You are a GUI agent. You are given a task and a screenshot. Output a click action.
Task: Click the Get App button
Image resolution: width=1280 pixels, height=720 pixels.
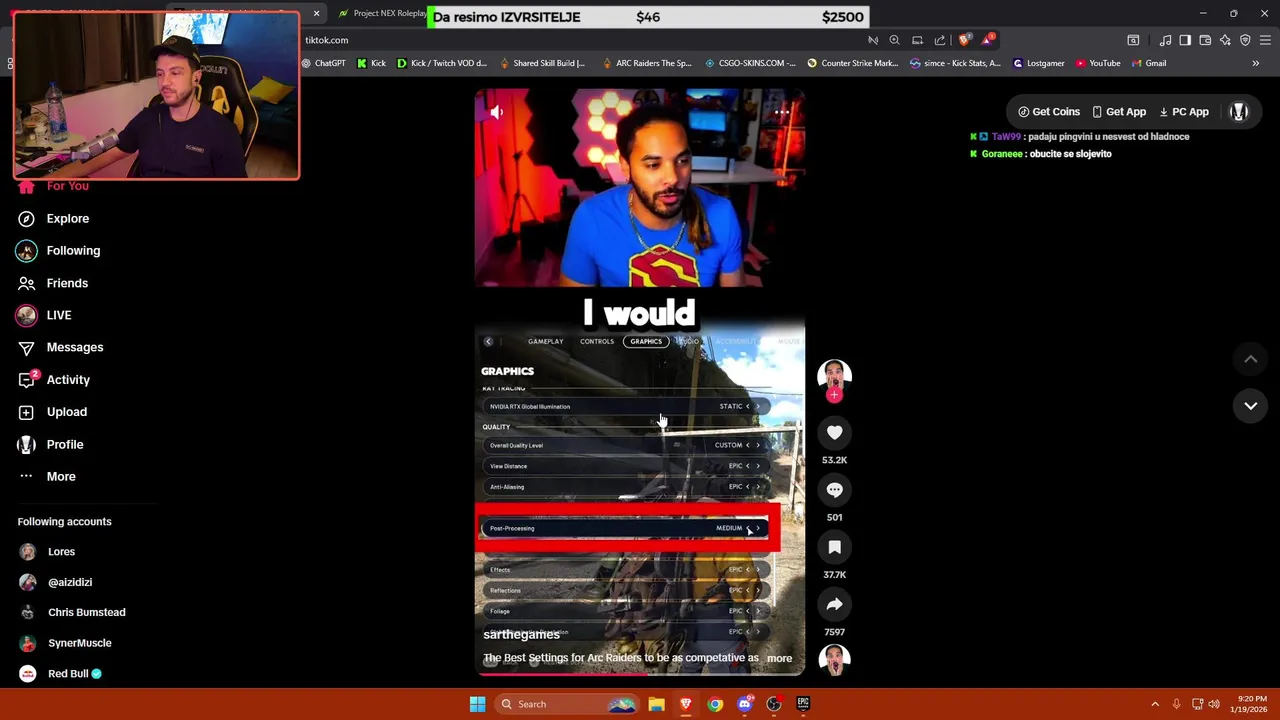[1119, 112]
